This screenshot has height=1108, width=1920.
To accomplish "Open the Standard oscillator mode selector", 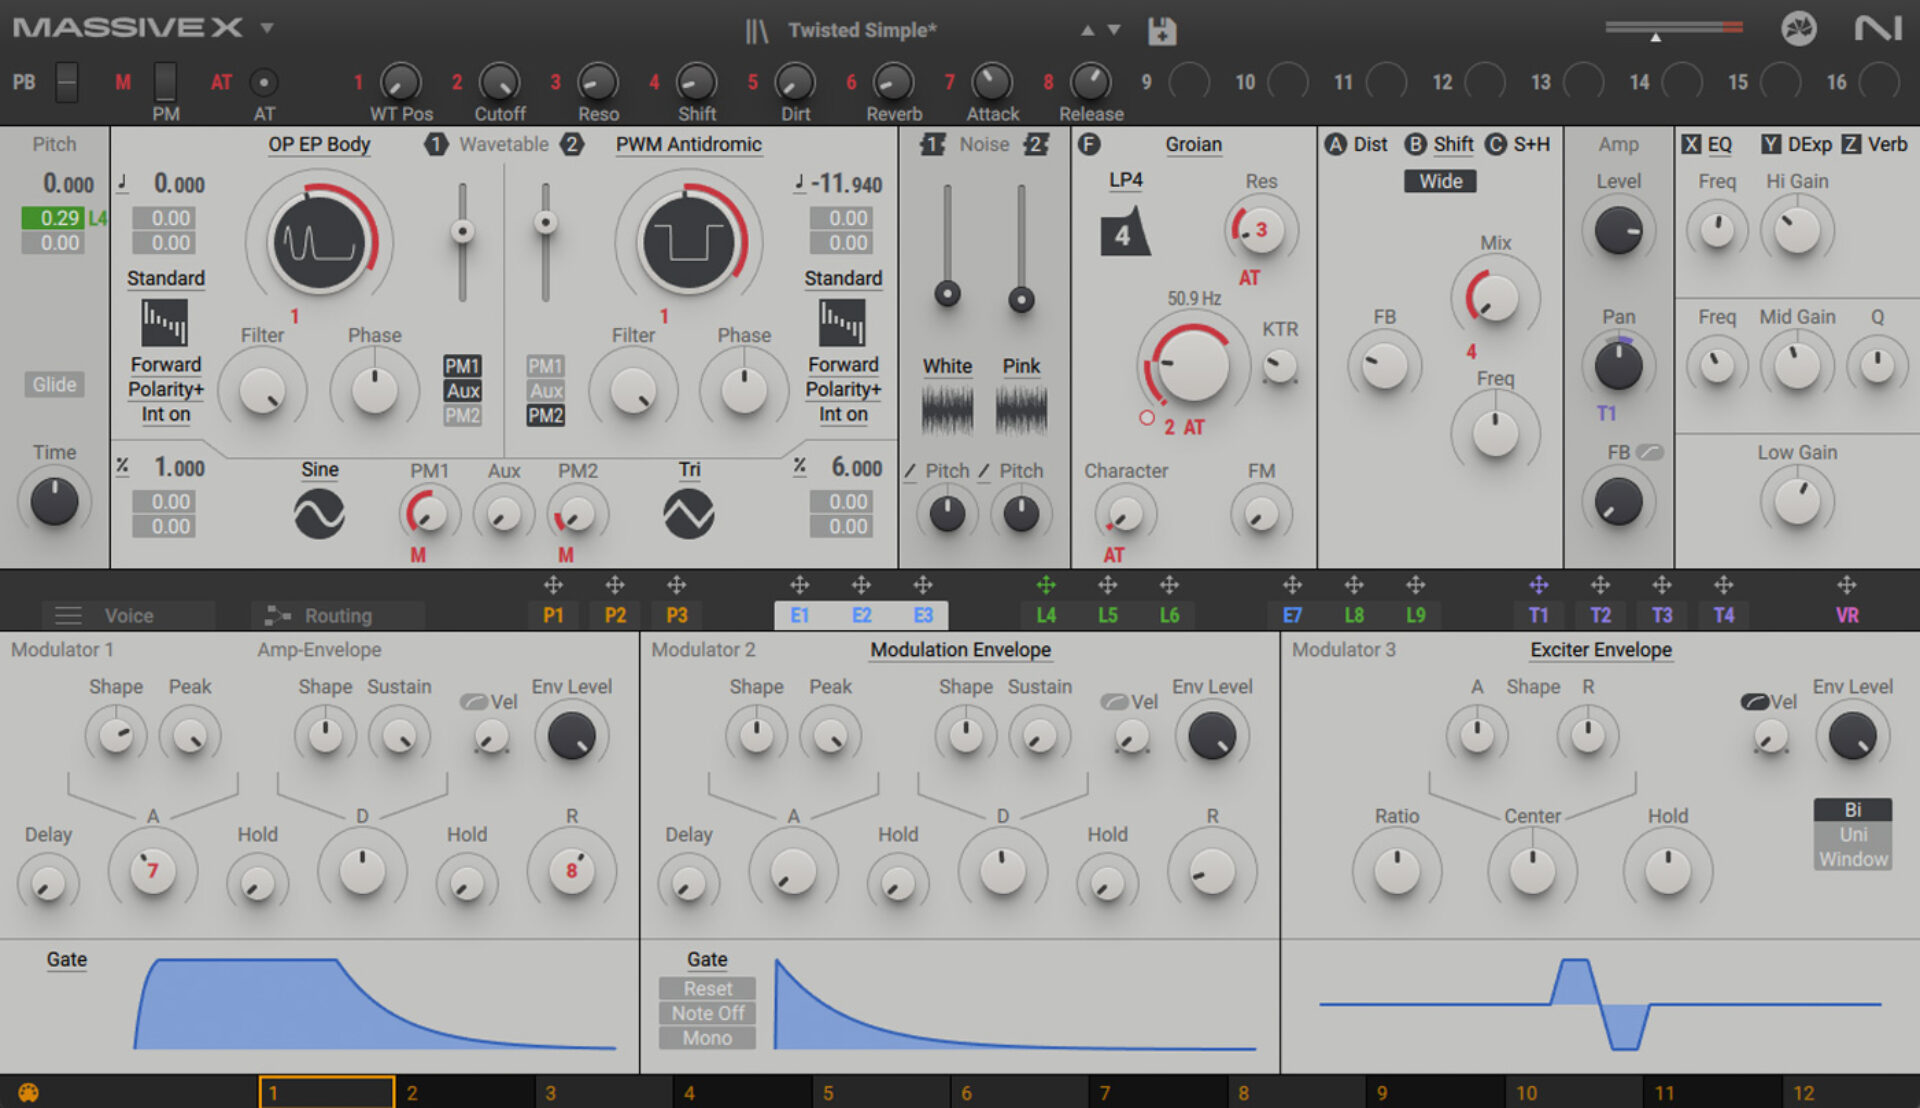I will [x=165, y=278].
